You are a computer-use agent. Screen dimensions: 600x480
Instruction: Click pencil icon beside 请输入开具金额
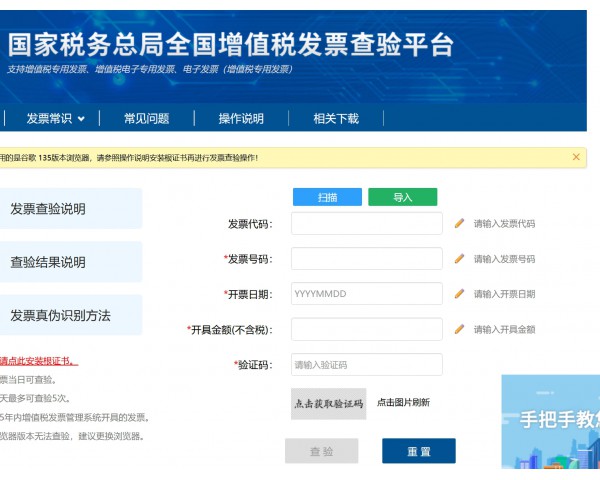pyautogui.click(x=459, y=329)
